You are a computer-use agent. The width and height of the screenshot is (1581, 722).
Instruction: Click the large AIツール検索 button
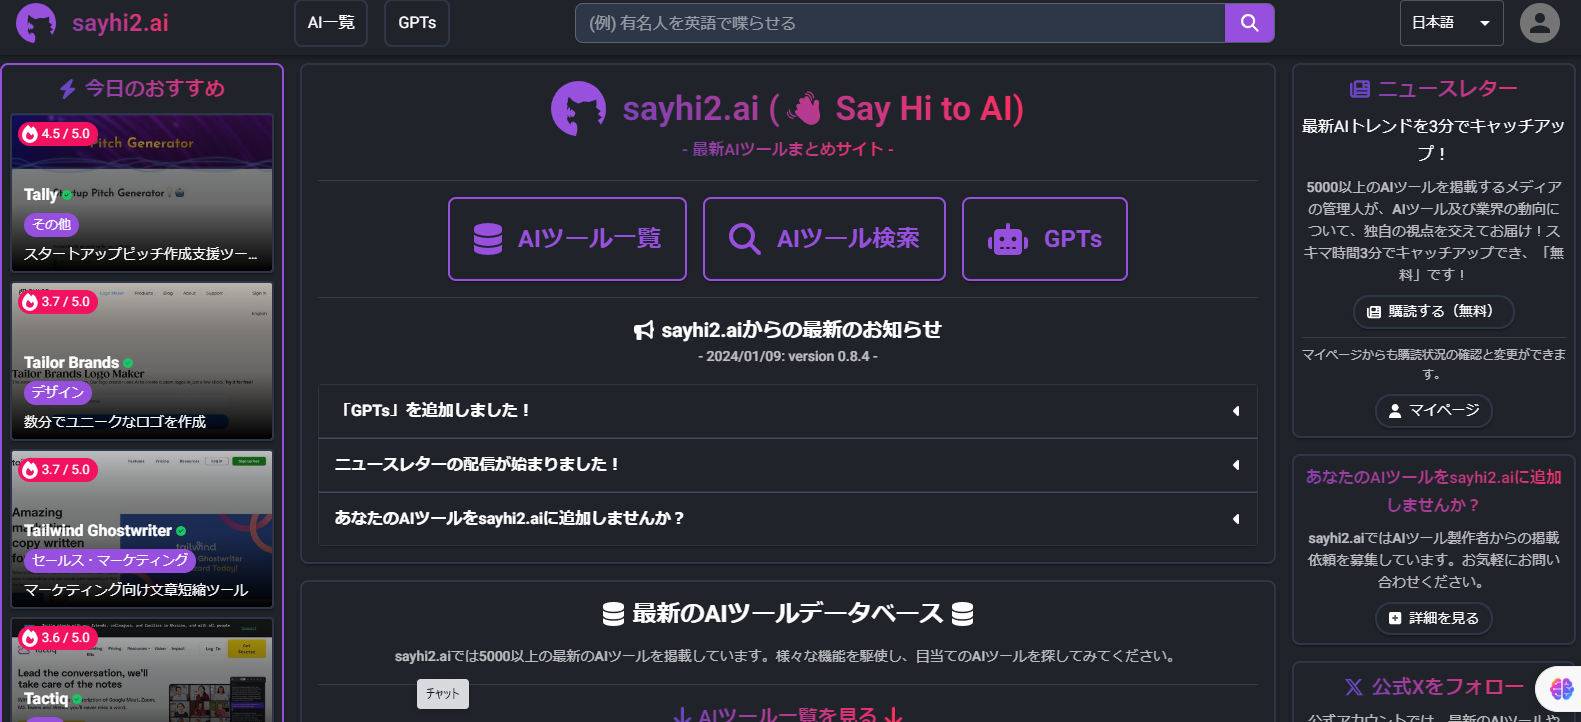point(824,239)
